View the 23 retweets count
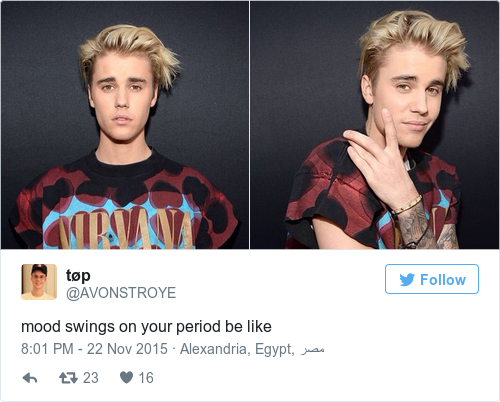This screenshot has width=500, height=402. 91,378
